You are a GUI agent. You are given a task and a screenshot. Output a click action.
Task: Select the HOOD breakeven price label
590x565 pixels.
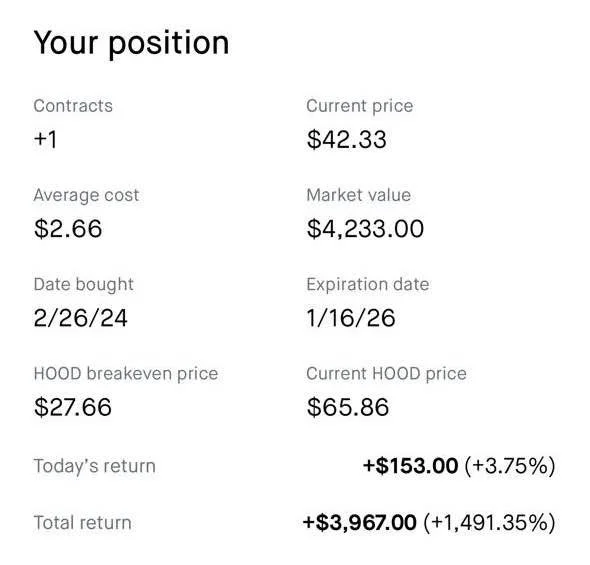click(126, 374)
